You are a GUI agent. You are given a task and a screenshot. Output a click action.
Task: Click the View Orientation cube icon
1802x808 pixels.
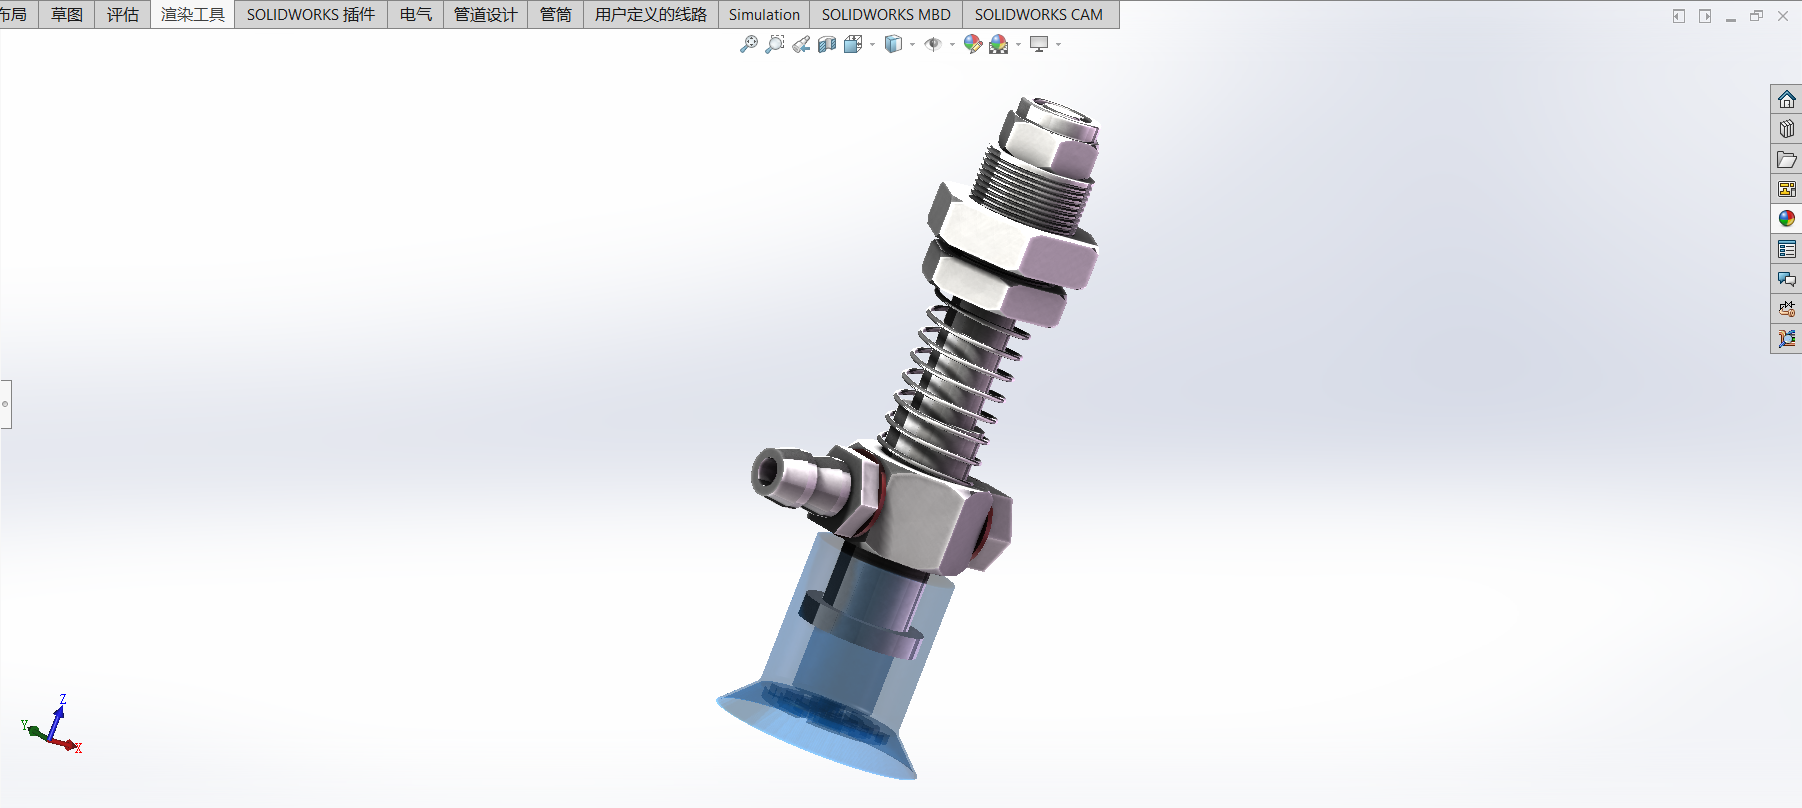[853, 44]
